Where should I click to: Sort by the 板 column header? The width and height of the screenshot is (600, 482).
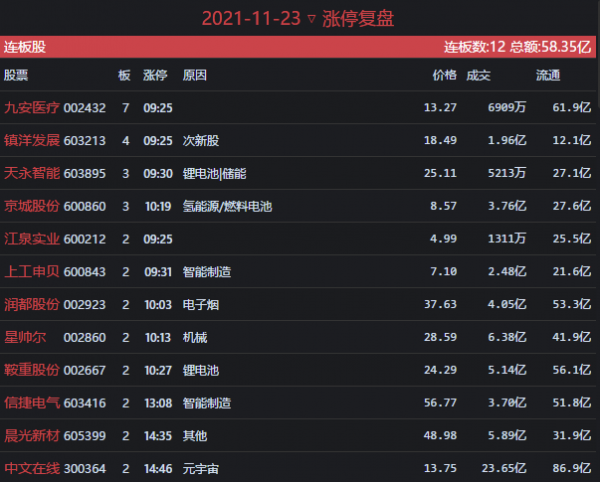click(x=124, y=75)
